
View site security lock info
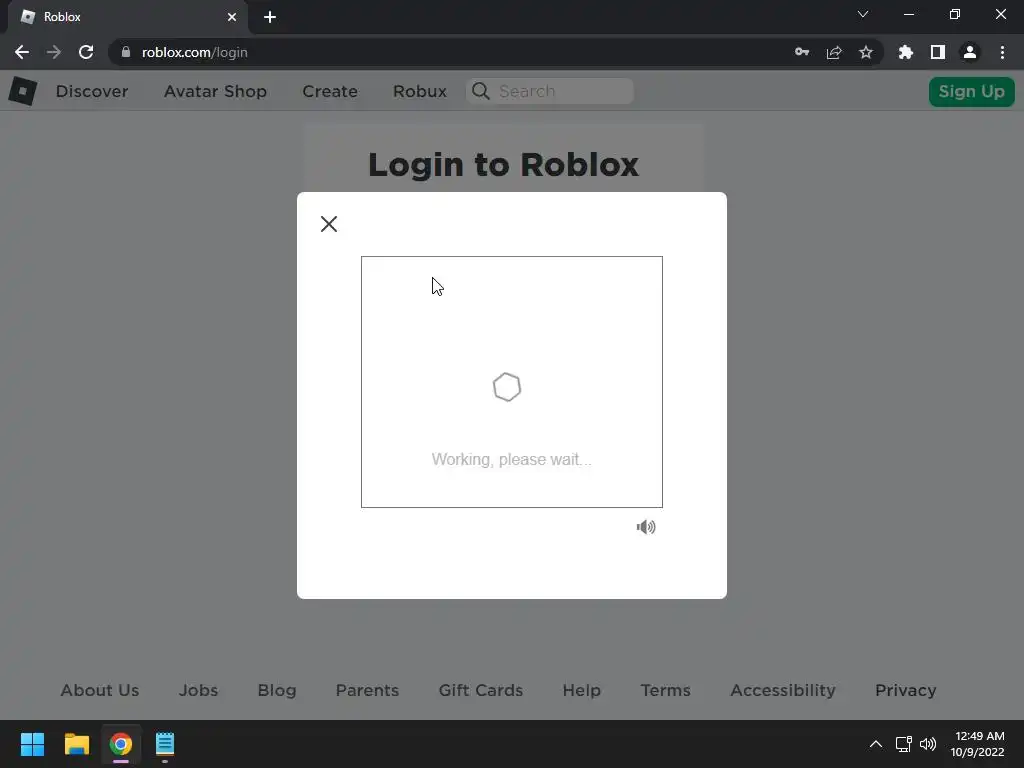pos(126,52)
